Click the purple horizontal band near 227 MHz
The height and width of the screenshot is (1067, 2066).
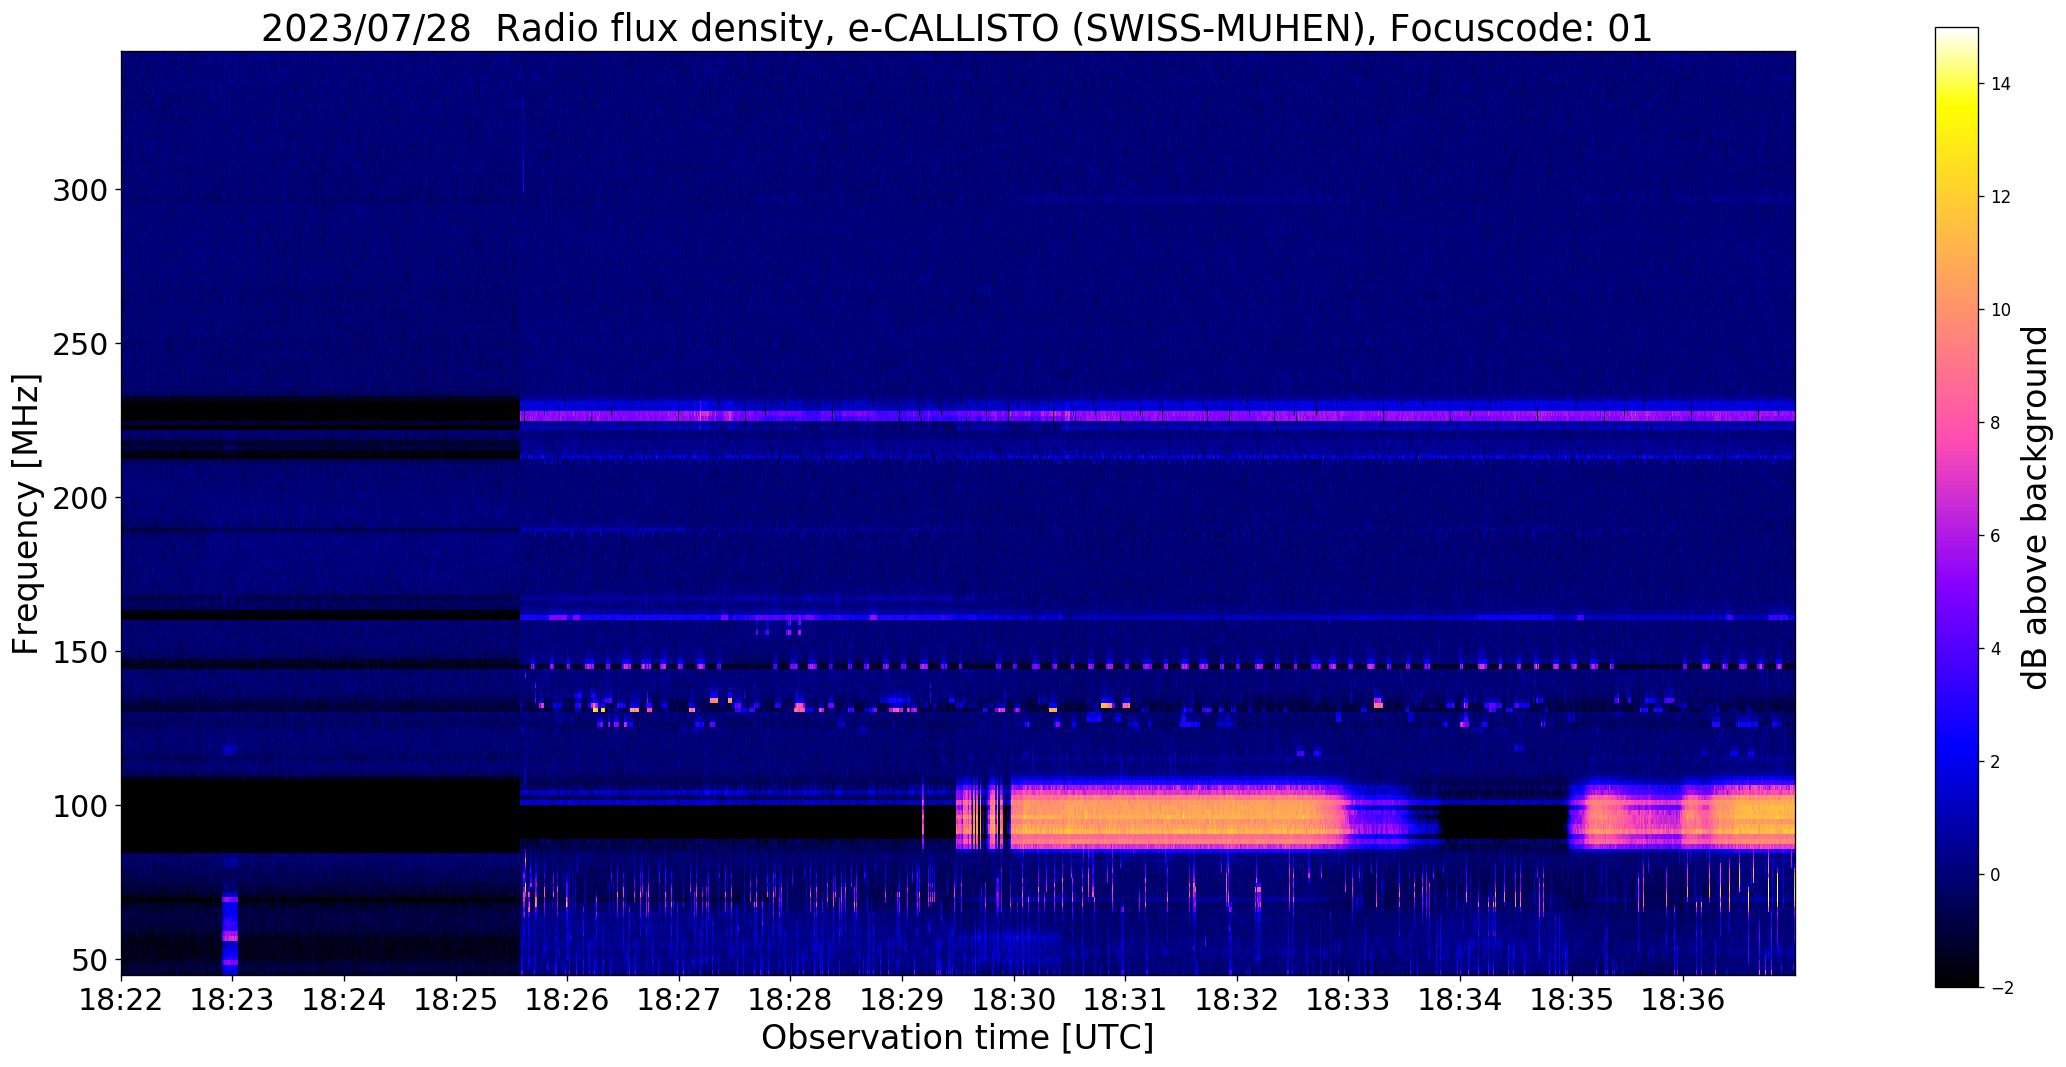click(1157, 415)
